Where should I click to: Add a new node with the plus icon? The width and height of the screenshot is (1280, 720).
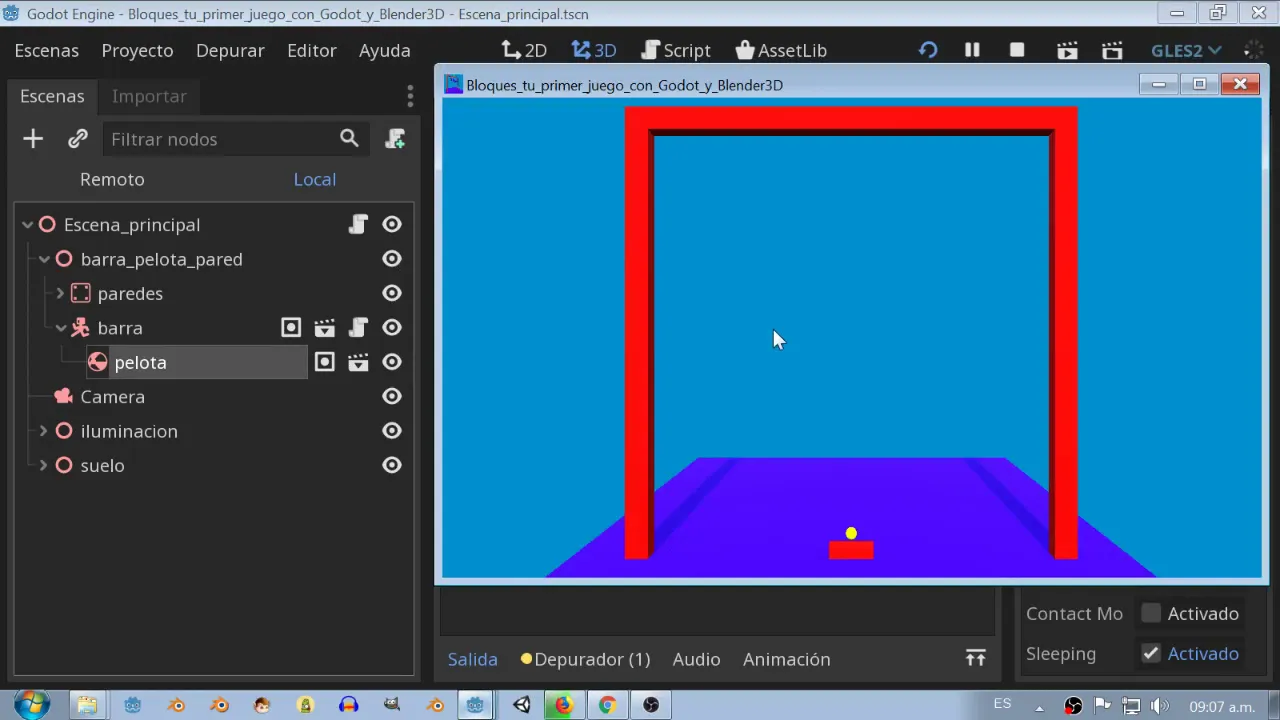33,139
